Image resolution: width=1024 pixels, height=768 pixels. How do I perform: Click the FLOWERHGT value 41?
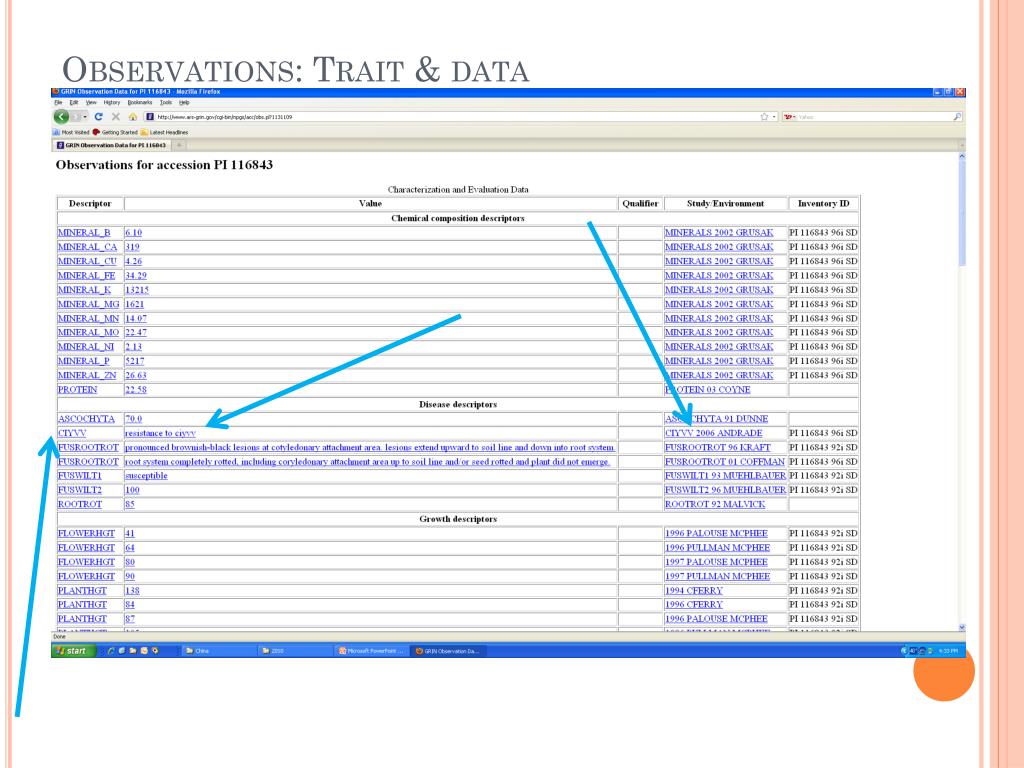129,533
